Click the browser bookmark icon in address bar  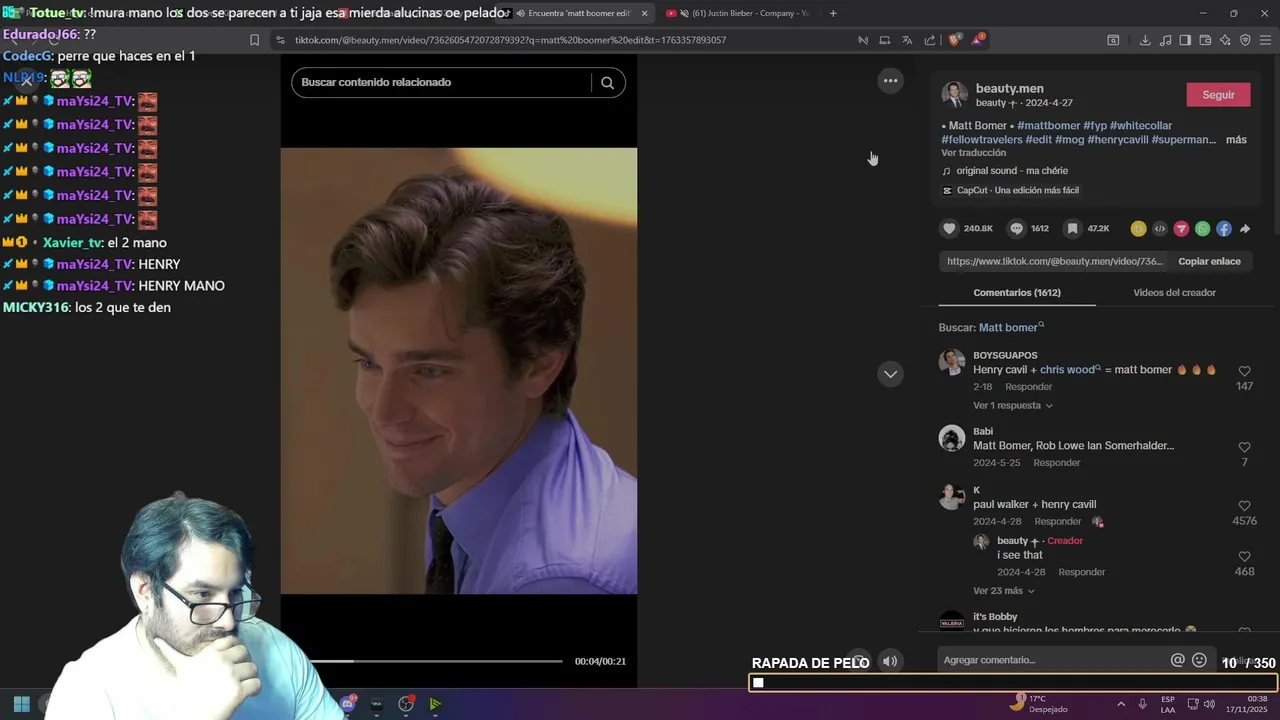(x=254, y=40)
